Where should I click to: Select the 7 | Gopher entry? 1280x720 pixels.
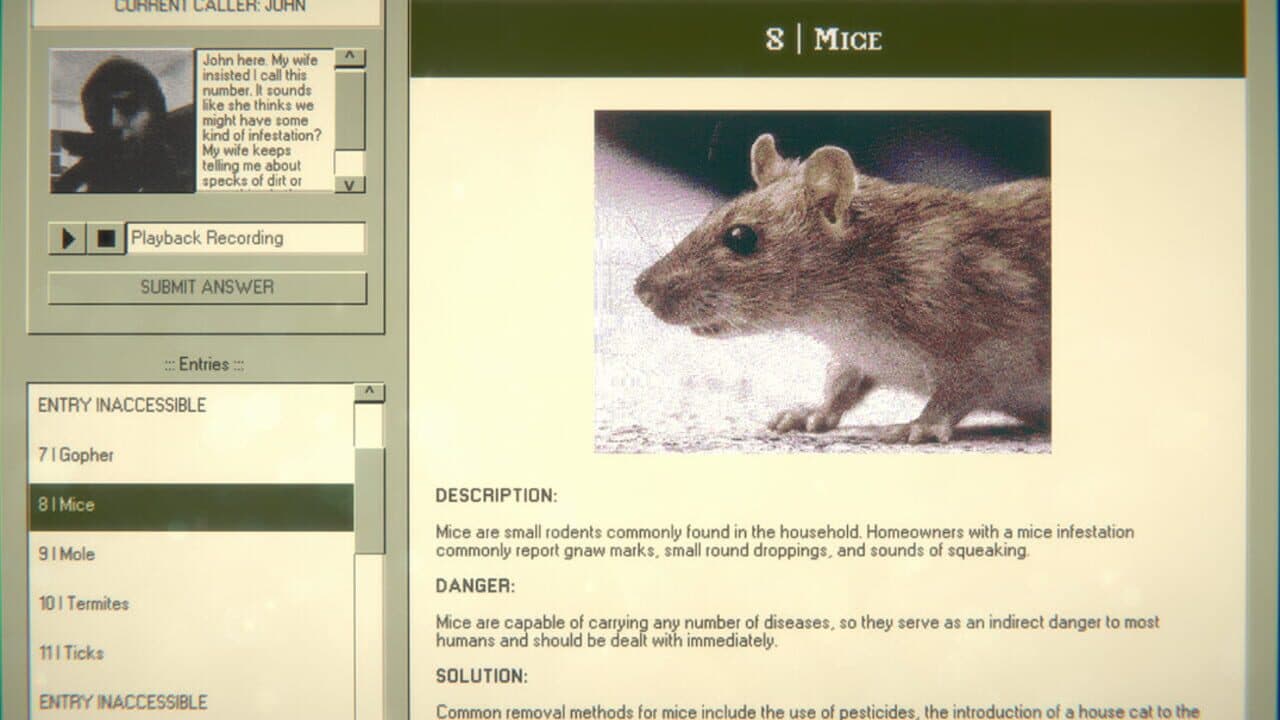click(191, 455)
